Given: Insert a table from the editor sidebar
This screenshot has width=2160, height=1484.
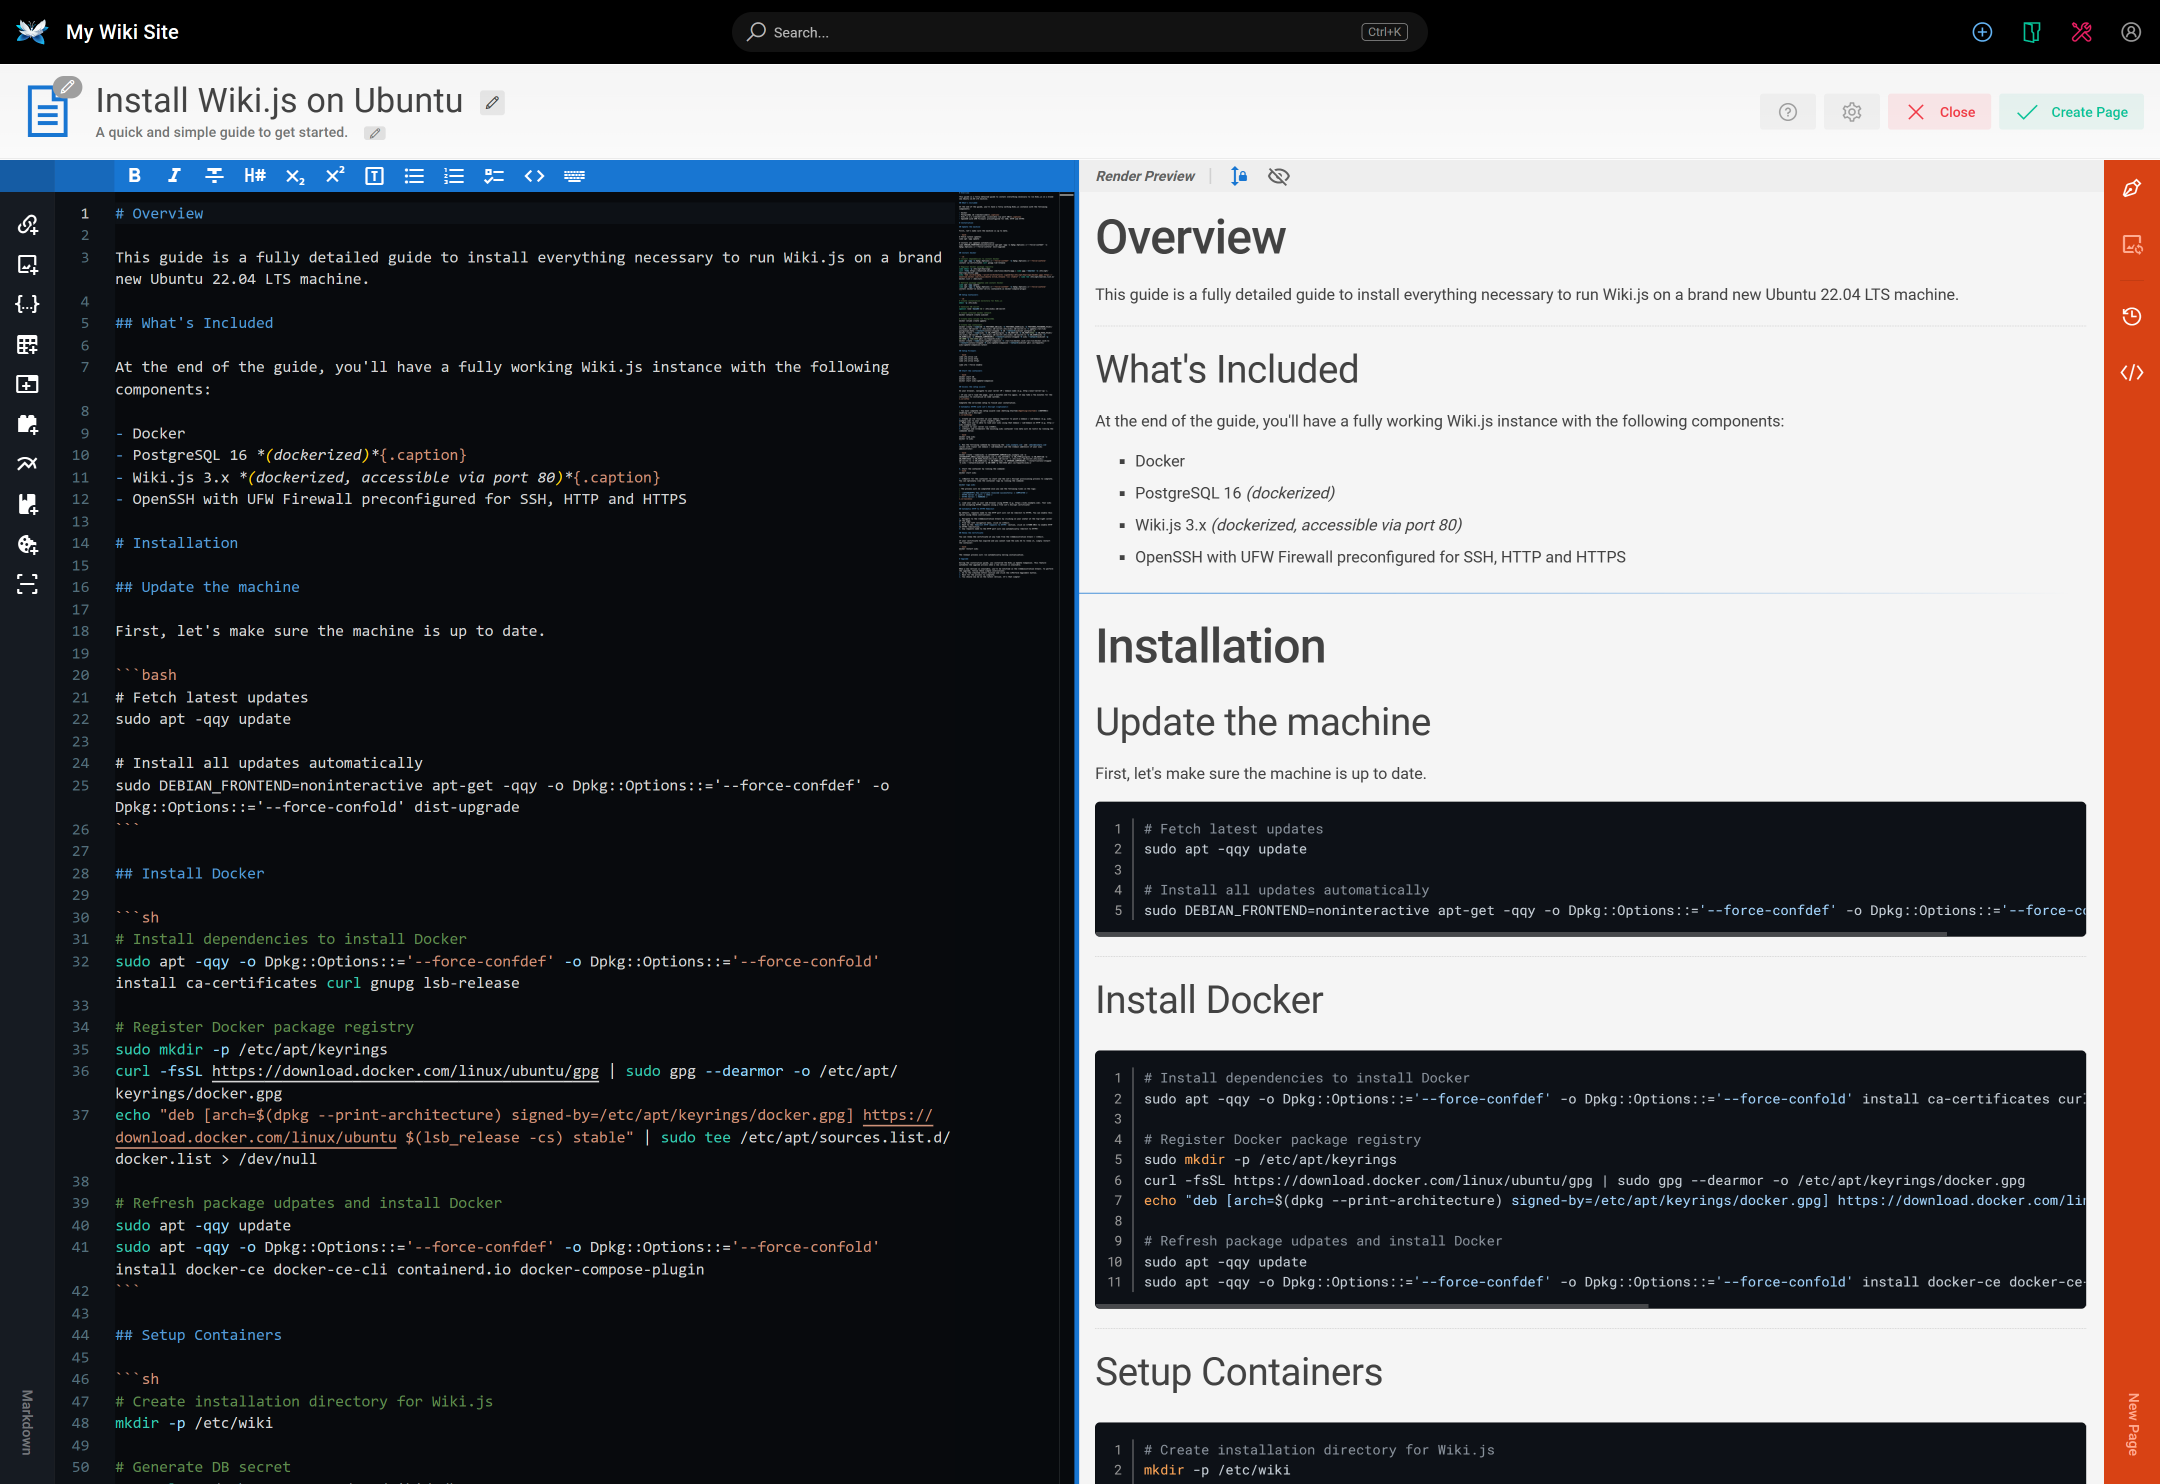Looking at the screenshot, I should coord(27,345).
